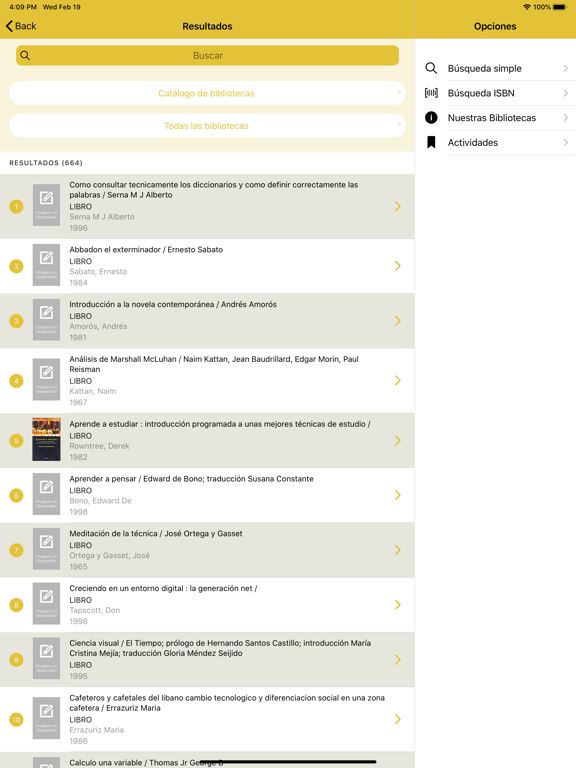The height and width of the screenshot is (768, 576).
Task: Open result 'Cafeteros y cafetales del libano'
Action: point(207,720)
